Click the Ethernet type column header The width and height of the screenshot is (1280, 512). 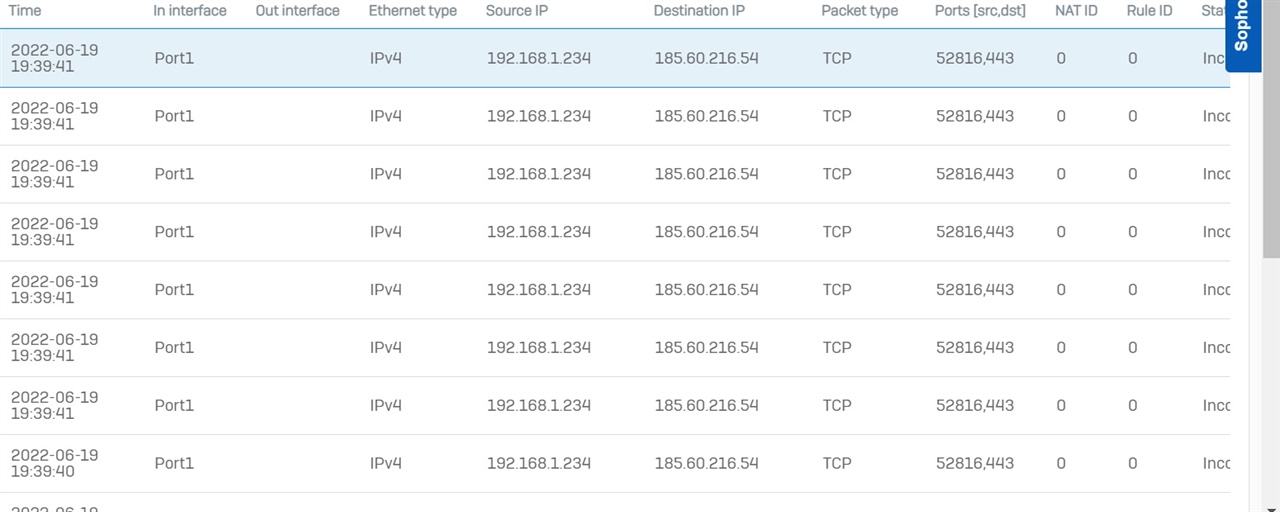(x=412, y=11)
